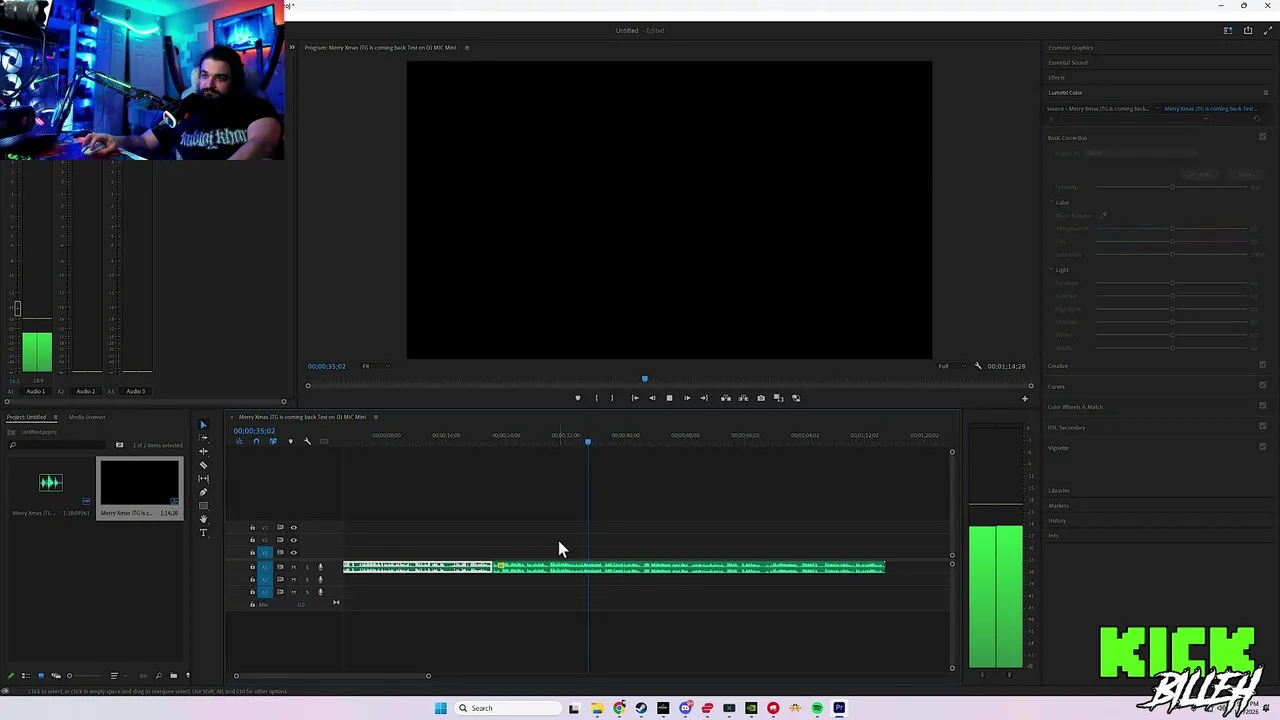Select the Type tool
Image resolution: width=1280 pixels, height=720 pixels.
(203, 533)
